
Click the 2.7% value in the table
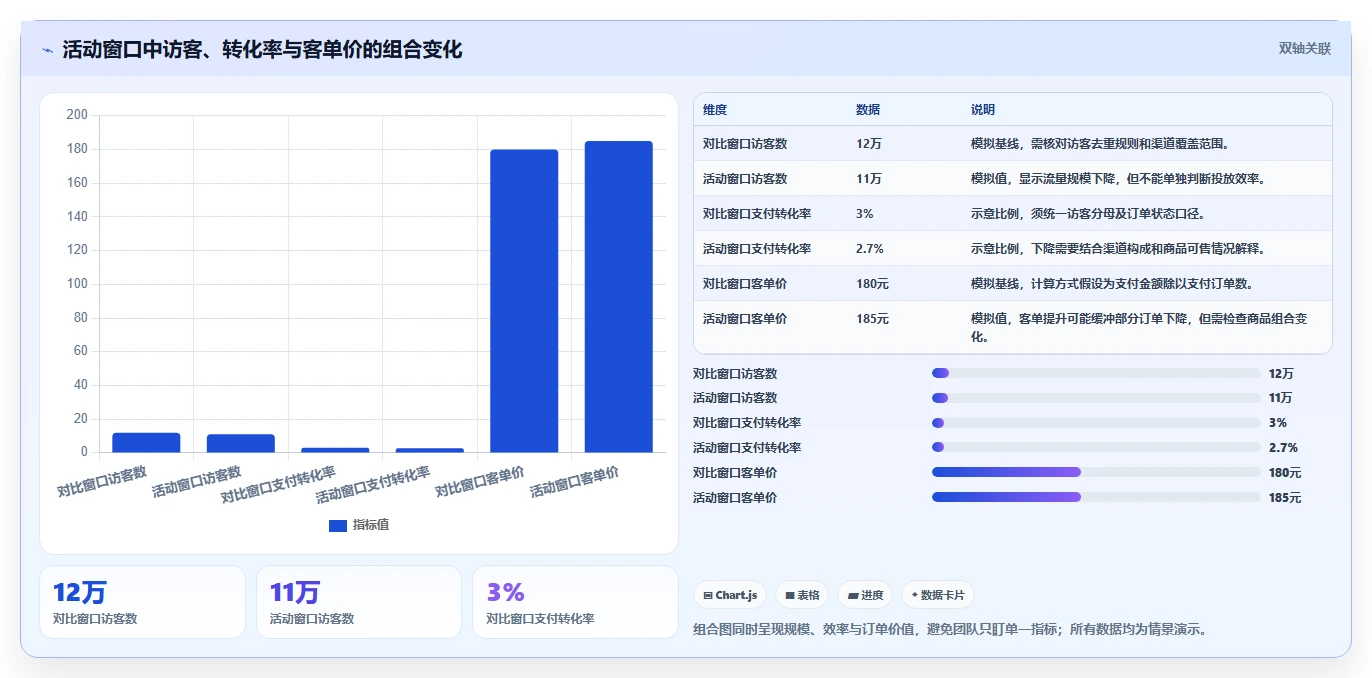pyautogui.click(x=870, y=249)
